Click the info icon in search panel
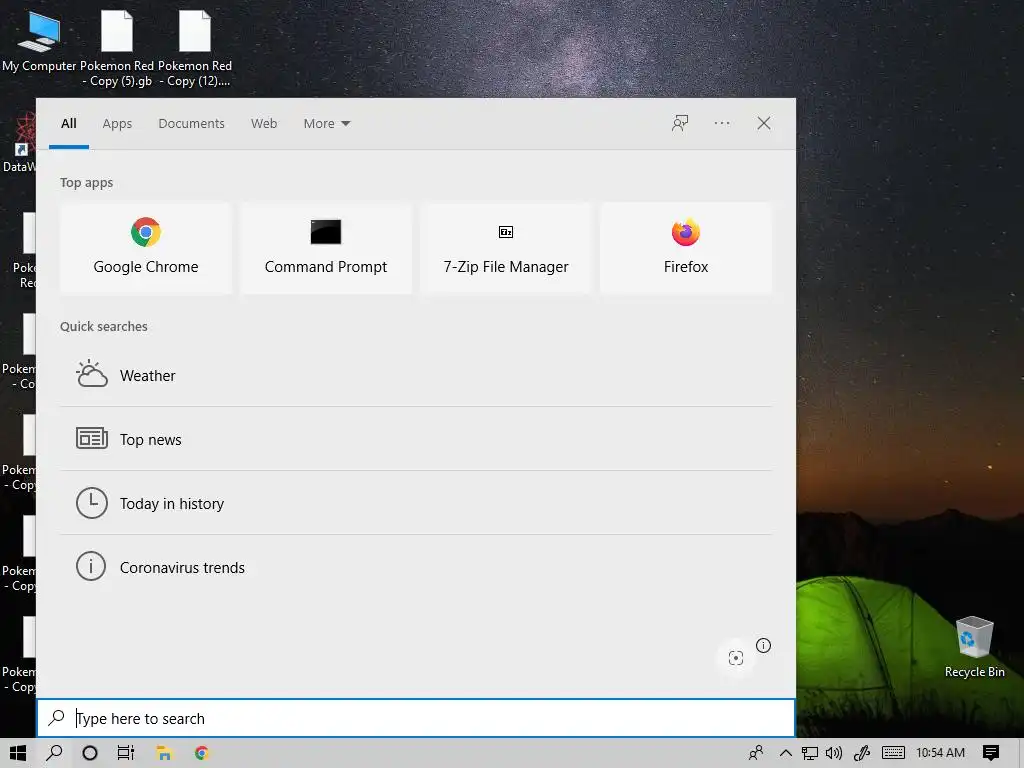The height and width of the screenshot is (768, 1024). 763,645
